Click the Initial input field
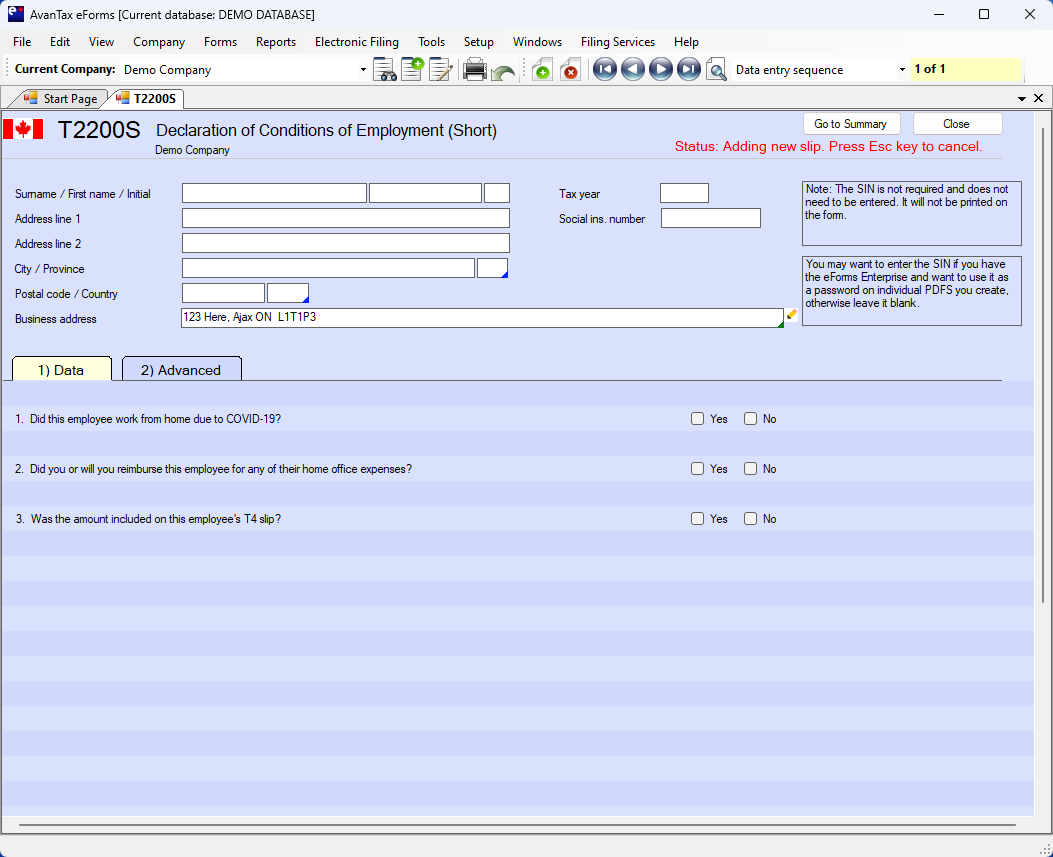The image size is (1053, 857). (x=497, y=193)
